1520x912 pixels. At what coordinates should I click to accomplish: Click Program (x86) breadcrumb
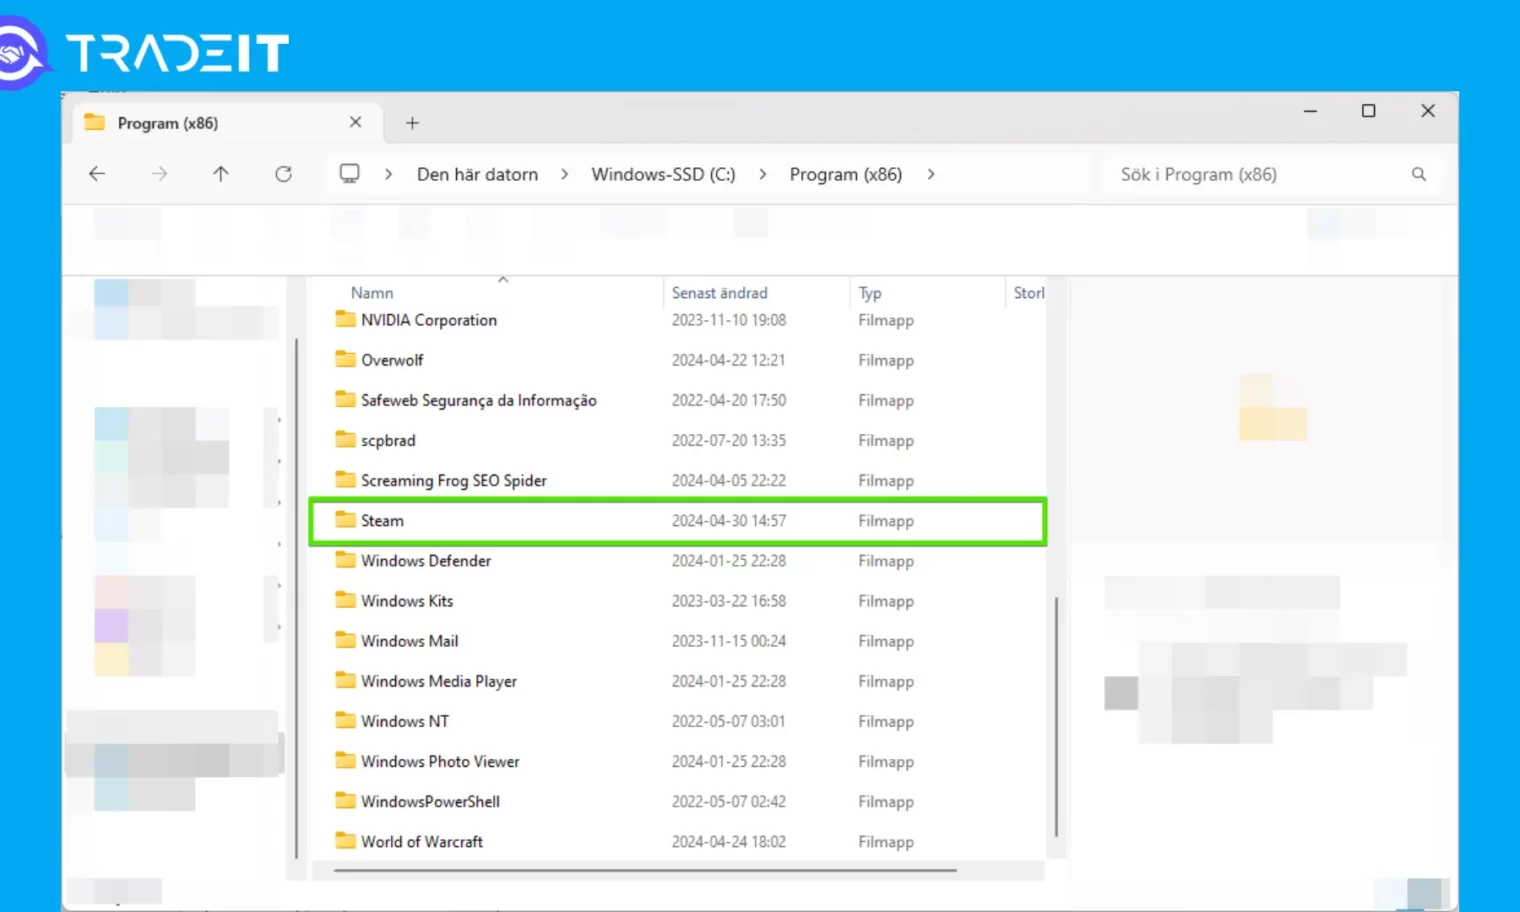tap(846, 174)
